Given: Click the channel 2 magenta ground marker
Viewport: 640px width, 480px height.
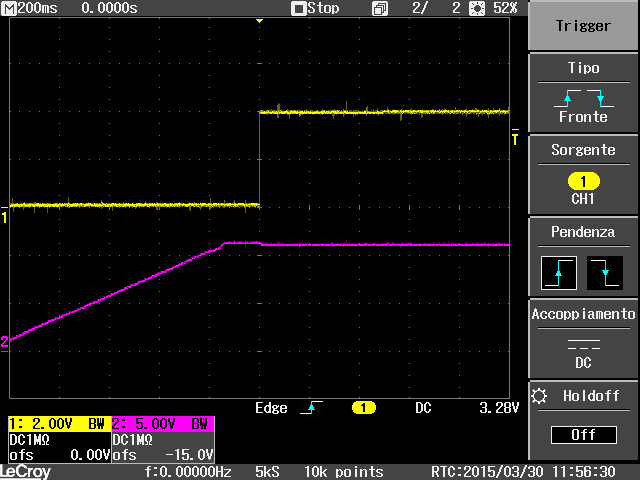Looking at the screenshot, I should (x=4, y=343).
